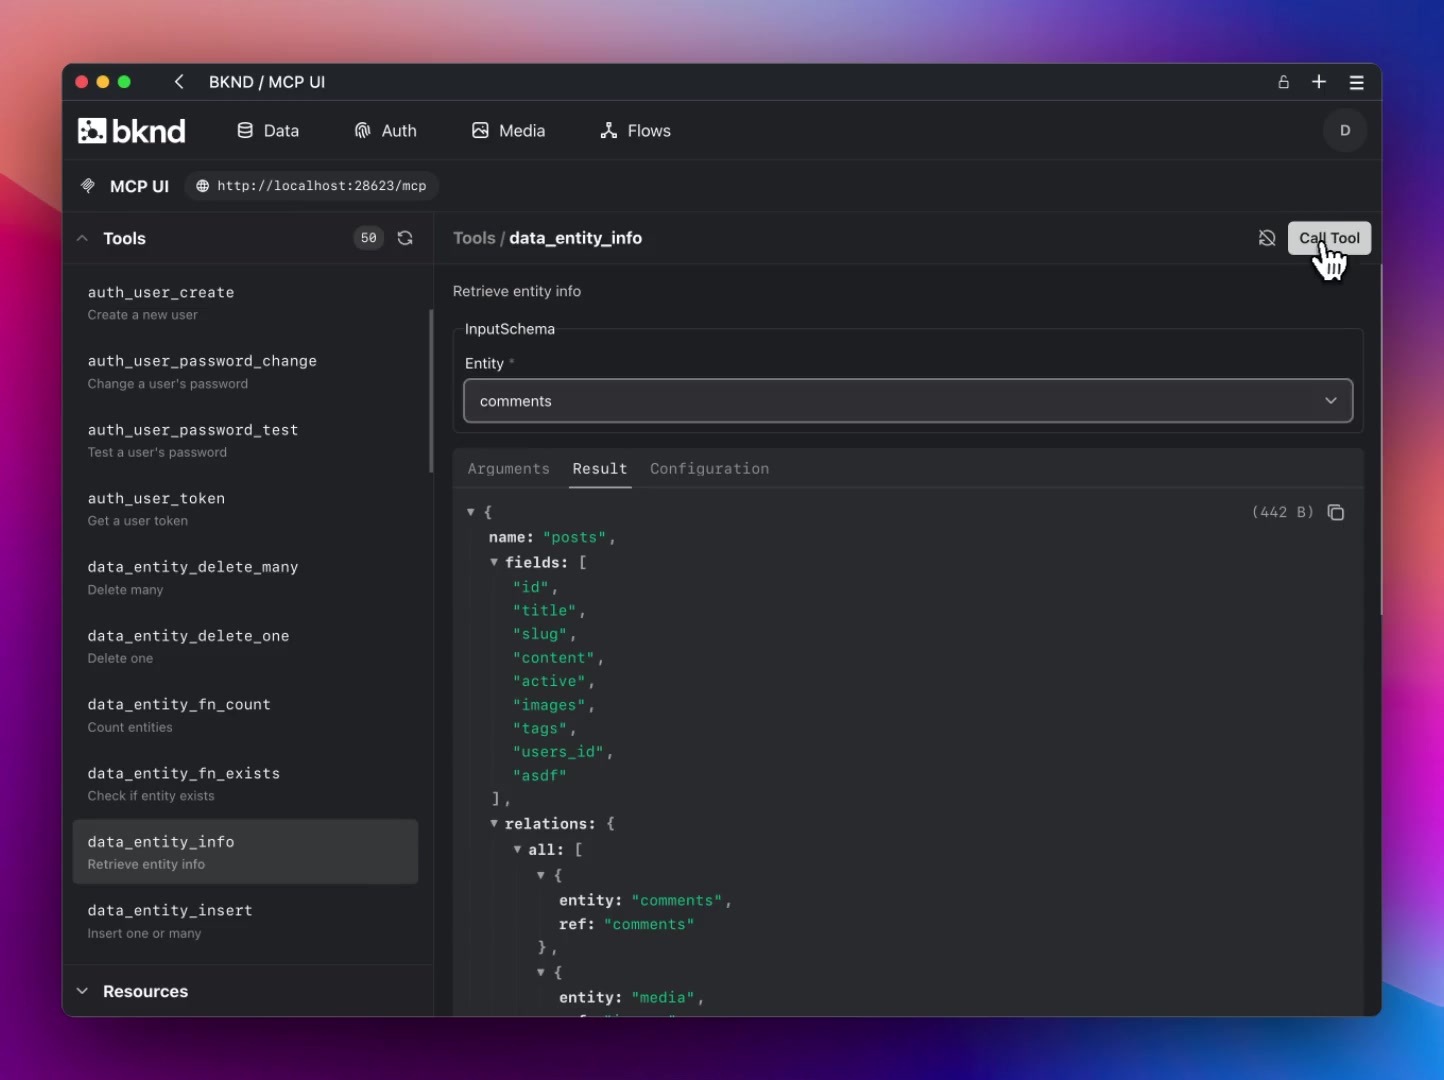Switch to the Configuration tab
Viewport: 1444px width, 1080px height.
pyautogui.click(x=709, y=469)
